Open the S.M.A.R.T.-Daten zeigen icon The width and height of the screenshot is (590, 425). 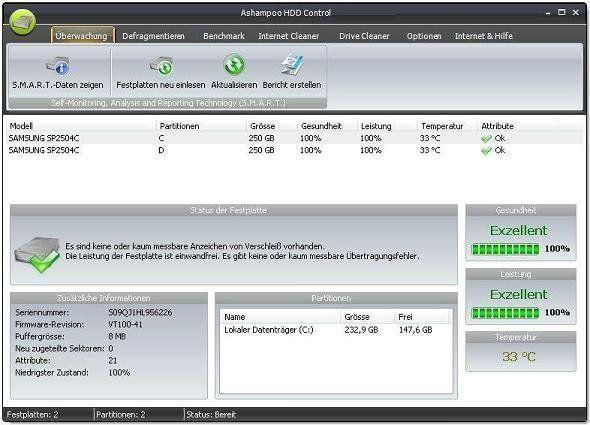pos(58,66)
